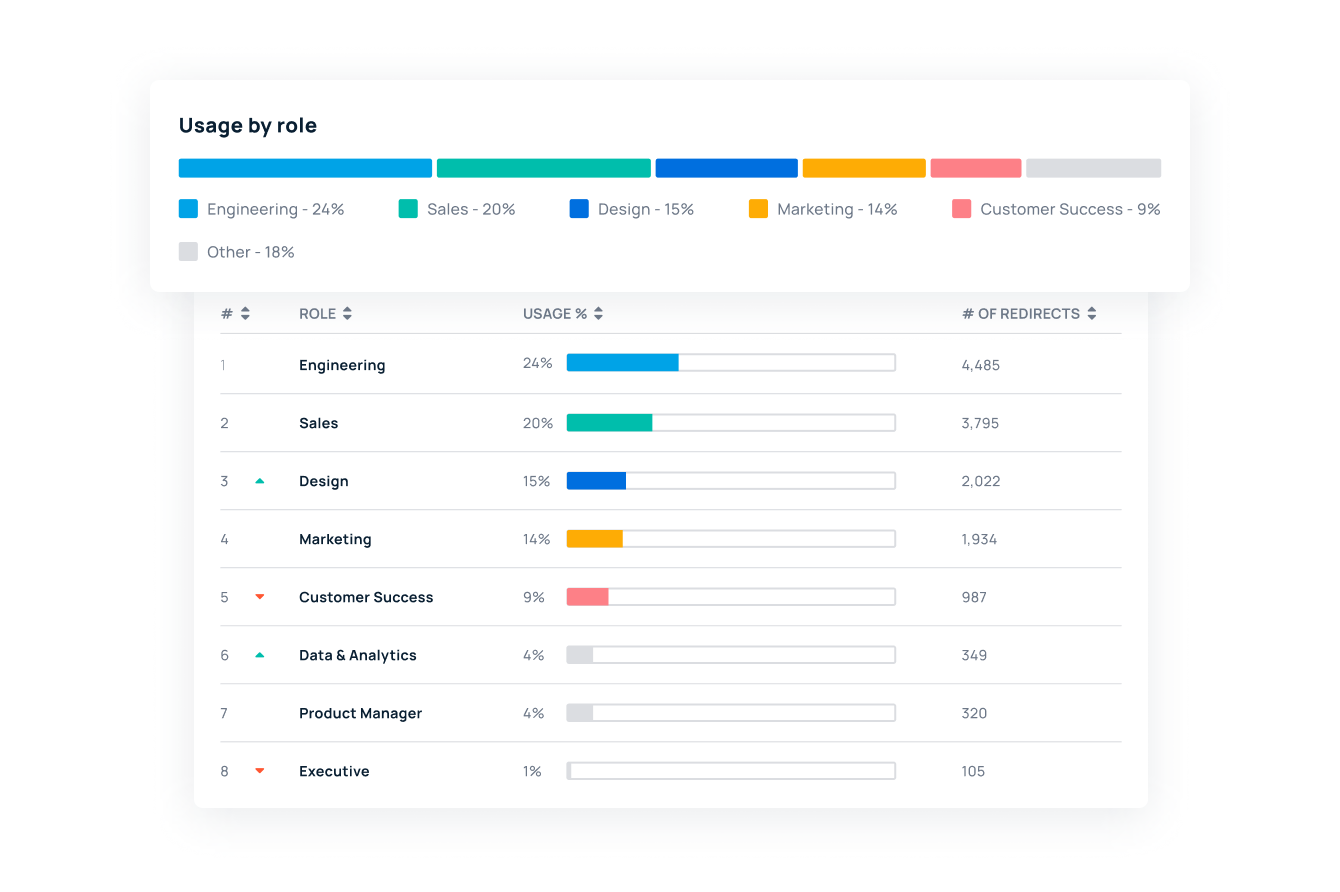Select the ROLE column header
Screen dimensions: 1340x892
pyautogui.click(x=317, y=313)
